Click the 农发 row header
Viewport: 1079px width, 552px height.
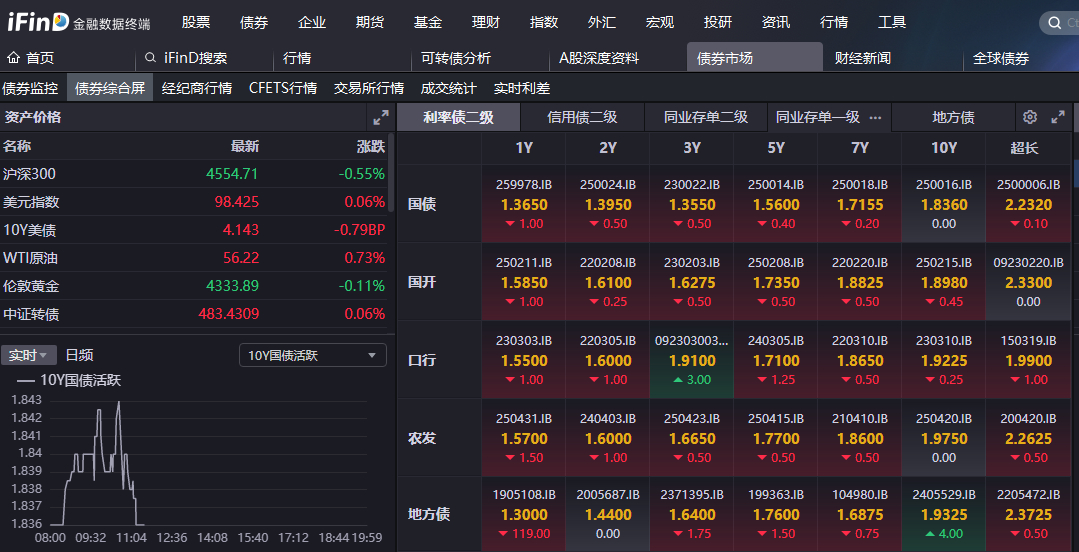[422, 438]
